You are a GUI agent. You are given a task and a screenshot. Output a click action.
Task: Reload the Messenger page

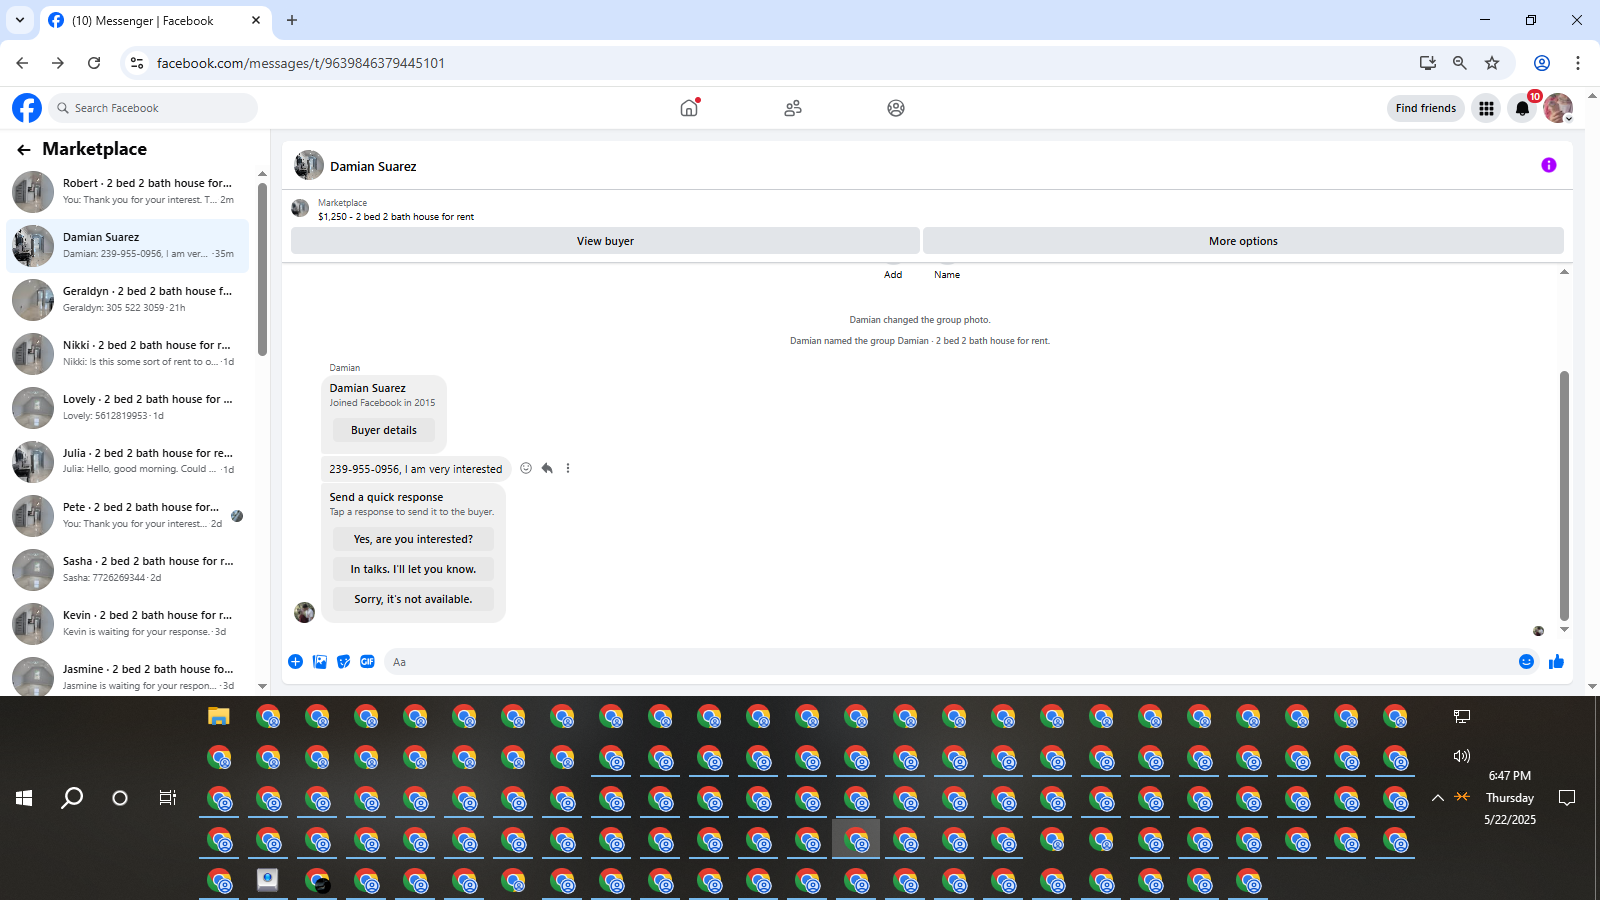94,63
